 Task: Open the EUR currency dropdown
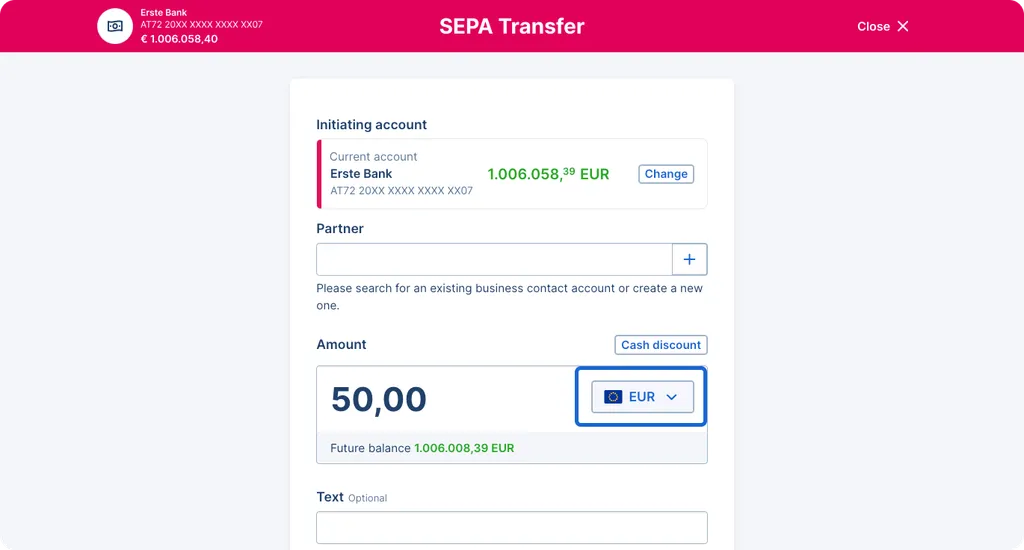pyautogui.click(x=643, y=396)
